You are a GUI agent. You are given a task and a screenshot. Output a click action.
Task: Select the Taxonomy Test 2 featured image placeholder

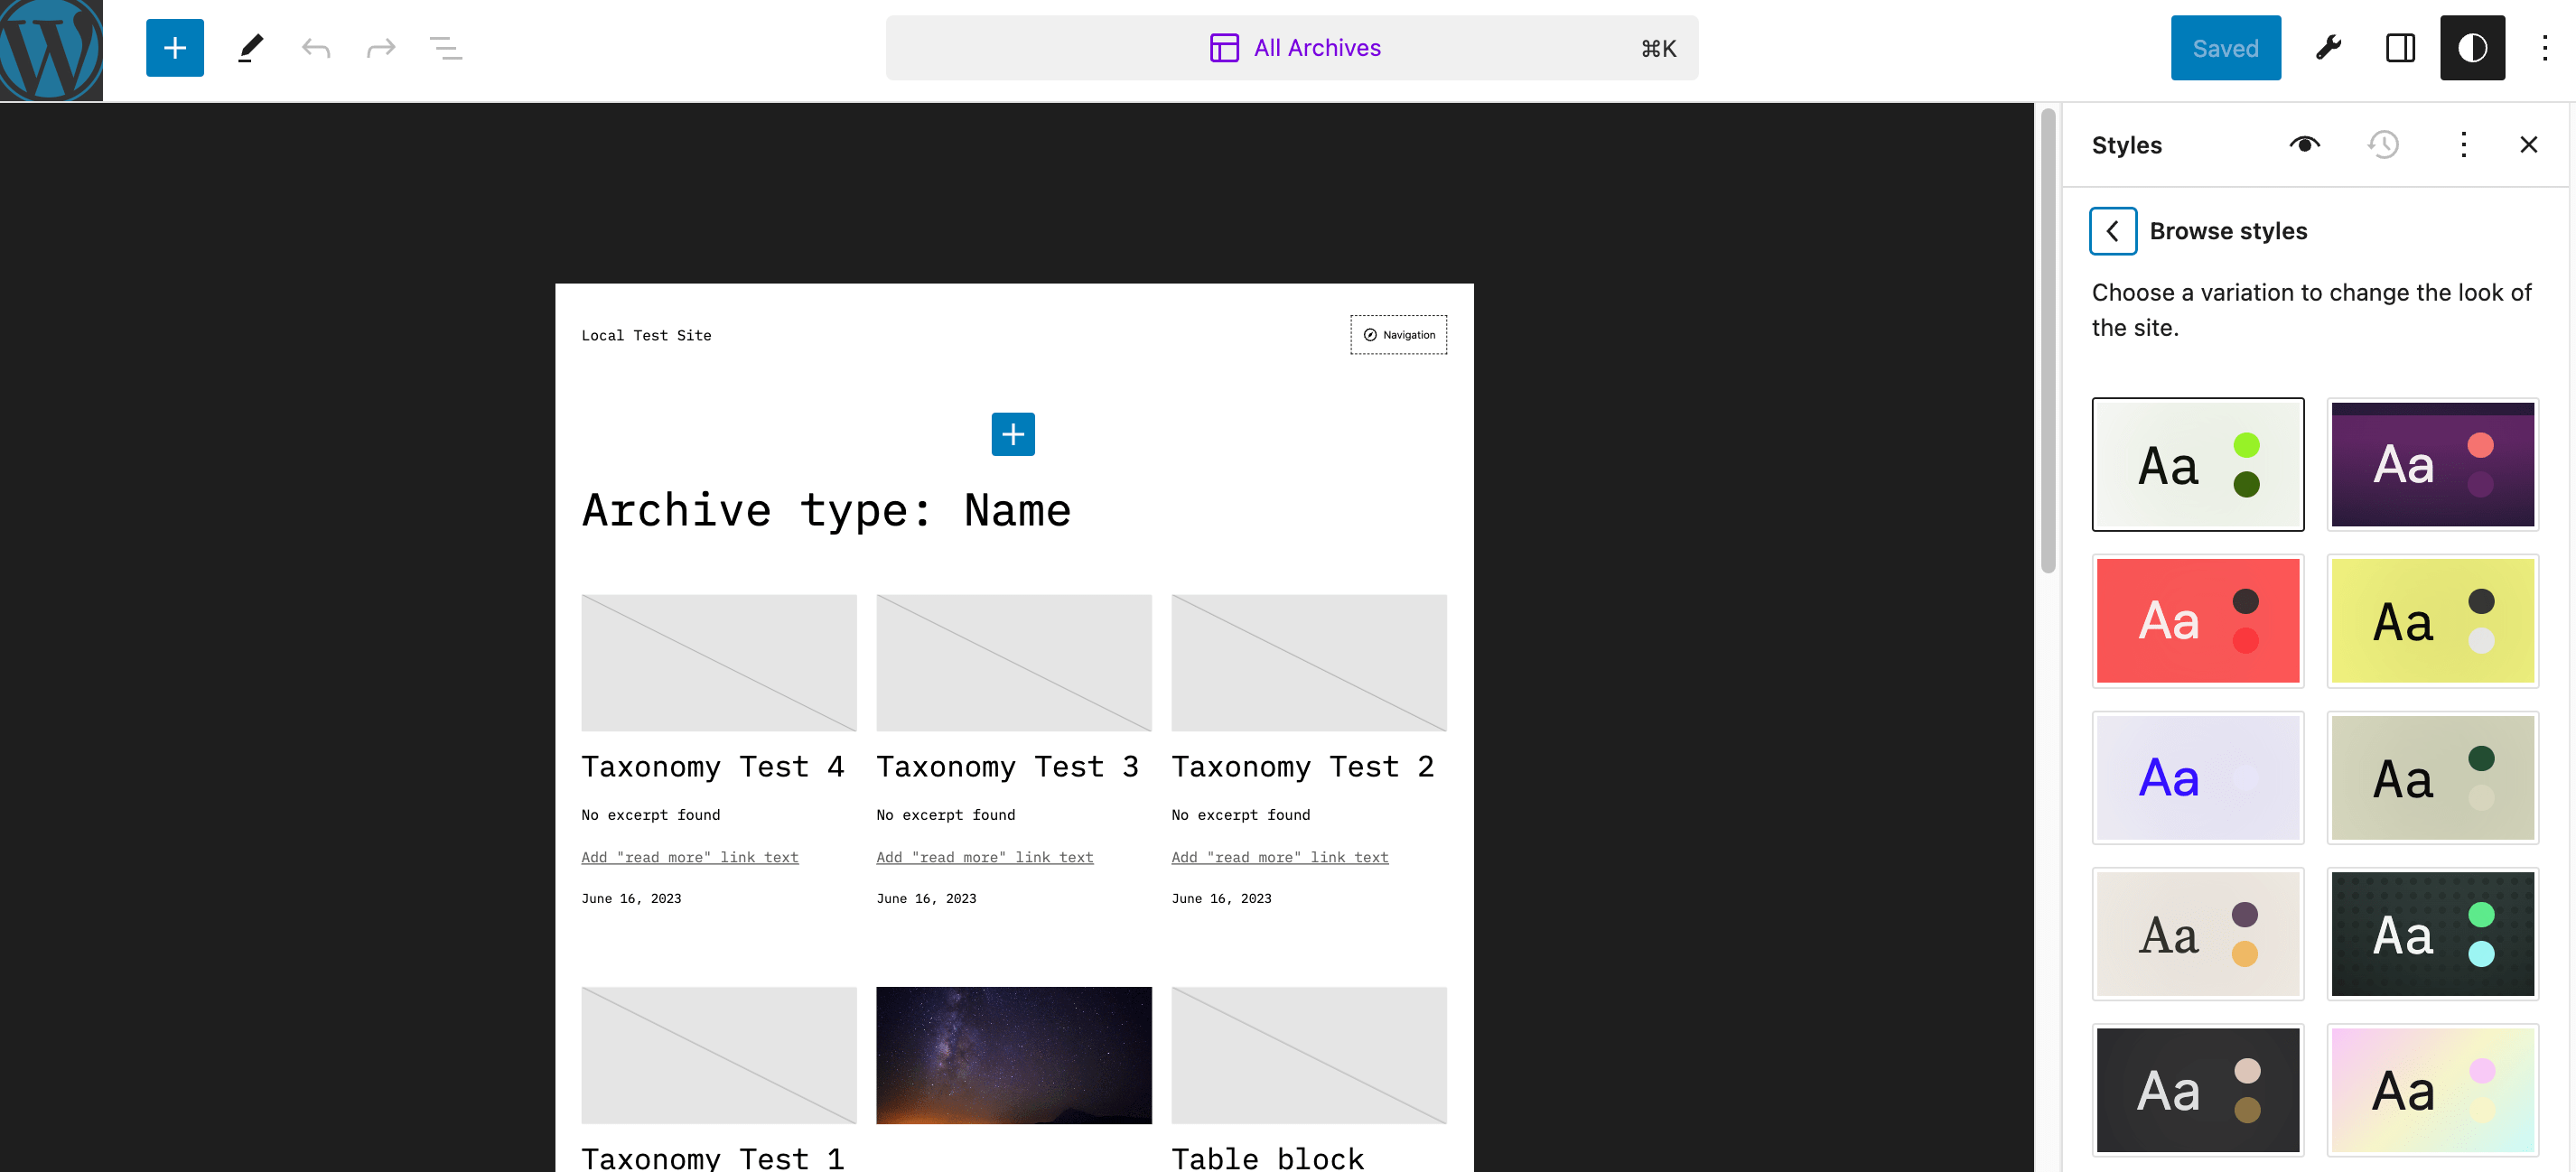click(x=1308, y=663)
